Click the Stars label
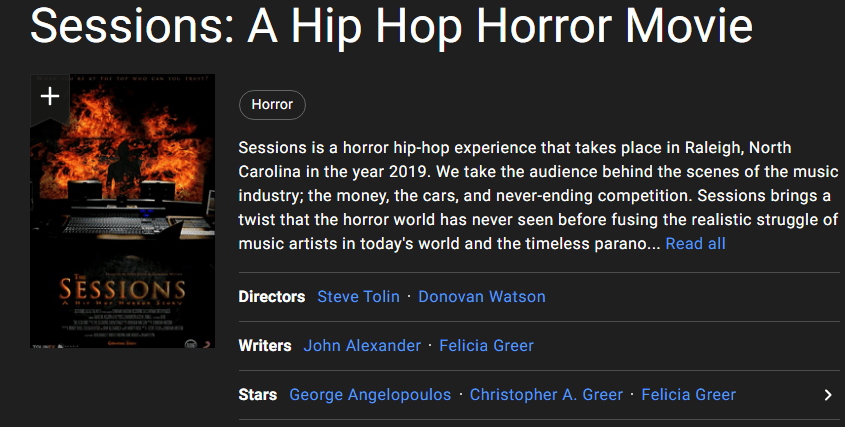Image resolution: width=845 pixels, height=427 pixels. [x=258, y=395]
